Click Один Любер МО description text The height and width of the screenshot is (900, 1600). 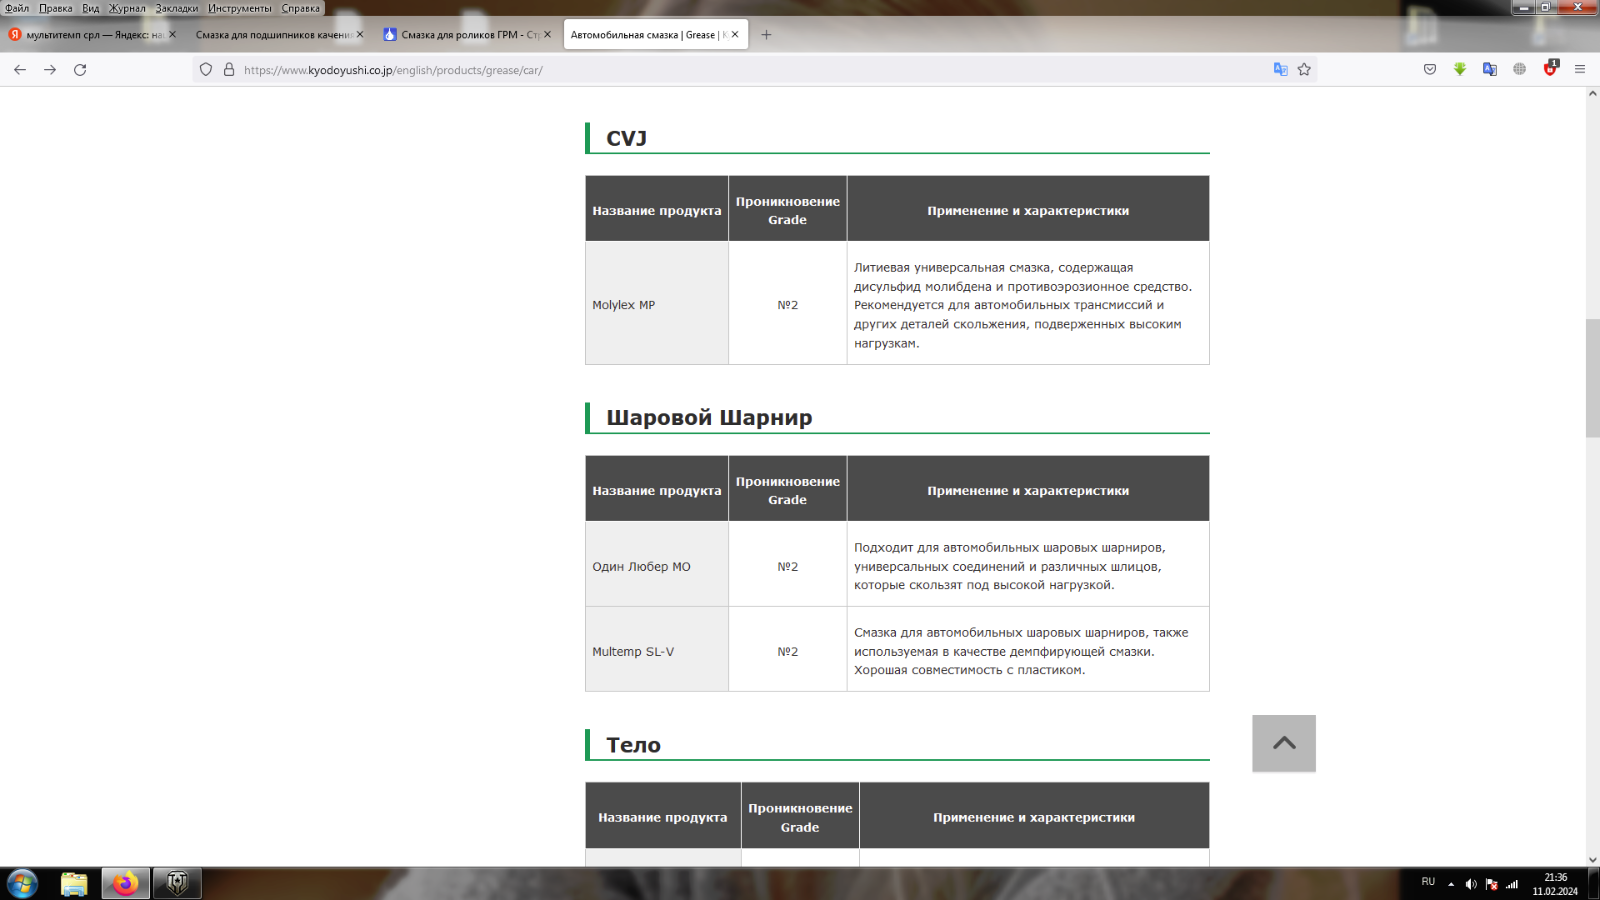pos(1010,566)
